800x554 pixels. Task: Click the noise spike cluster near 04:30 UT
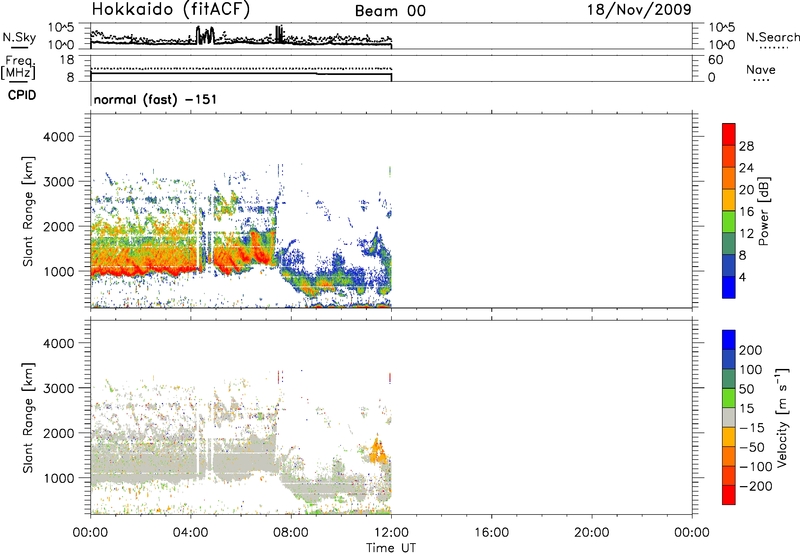[x=205, y=36]
